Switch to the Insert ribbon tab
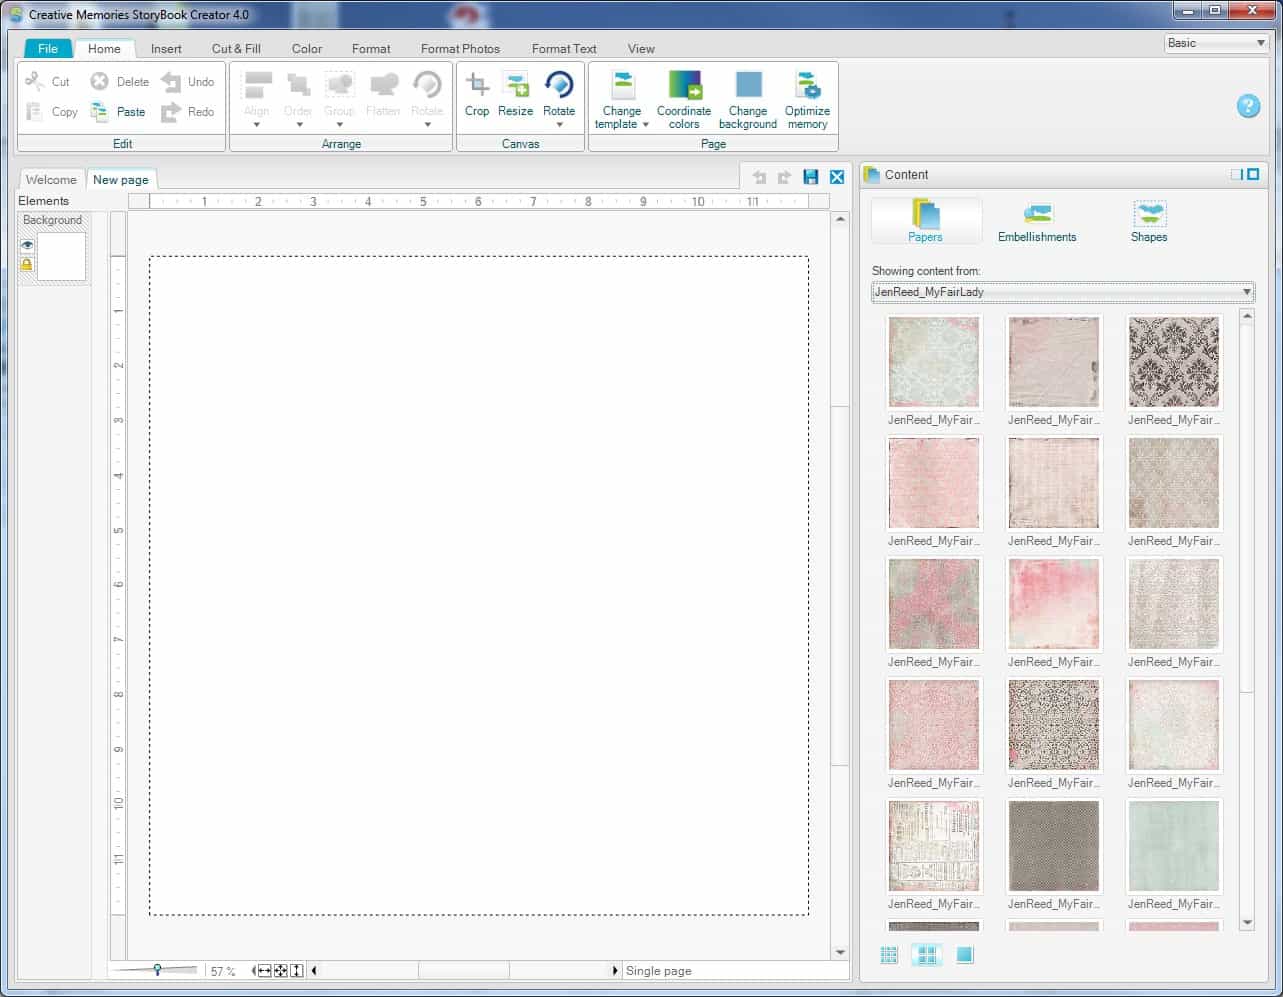 click(x=166, y=48)
